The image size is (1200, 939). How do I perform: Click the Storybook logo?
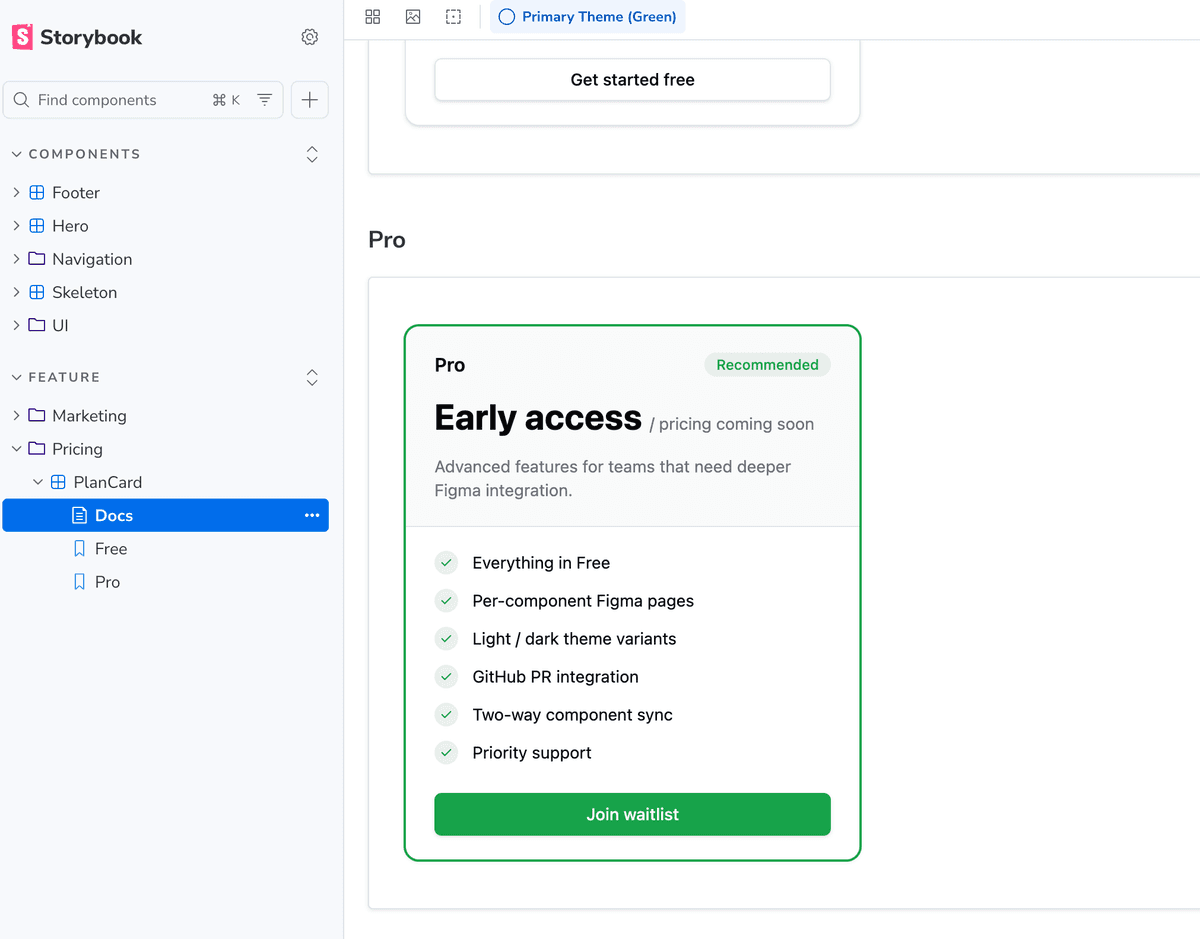click(77, 37)
